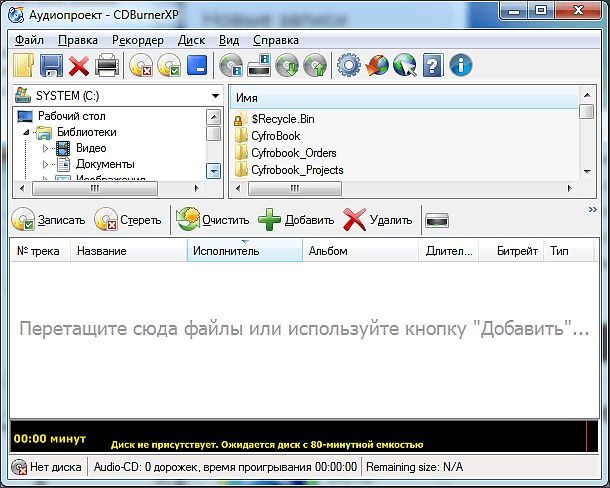
Task: Open the SYSTEM (C:) drive dropdown
Action: pyautogui.click(x=215, y=96)
